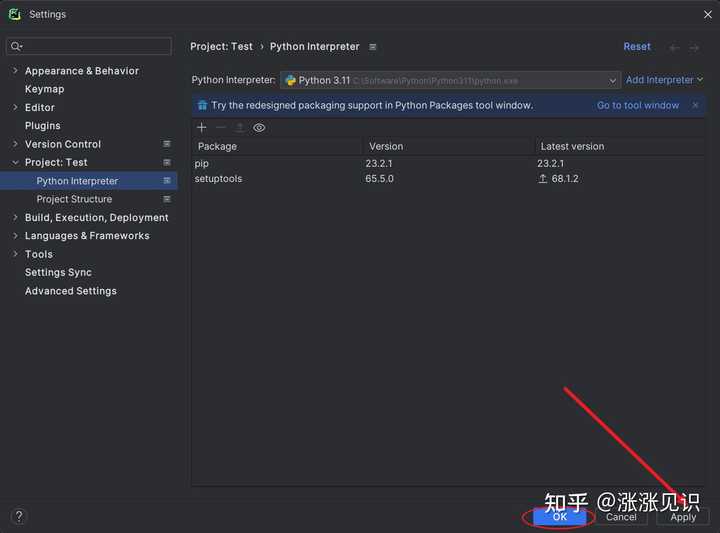This screenshot has width=720, height=533.
Task: Expand the Version Control section
Action: (x=15, y=144)
